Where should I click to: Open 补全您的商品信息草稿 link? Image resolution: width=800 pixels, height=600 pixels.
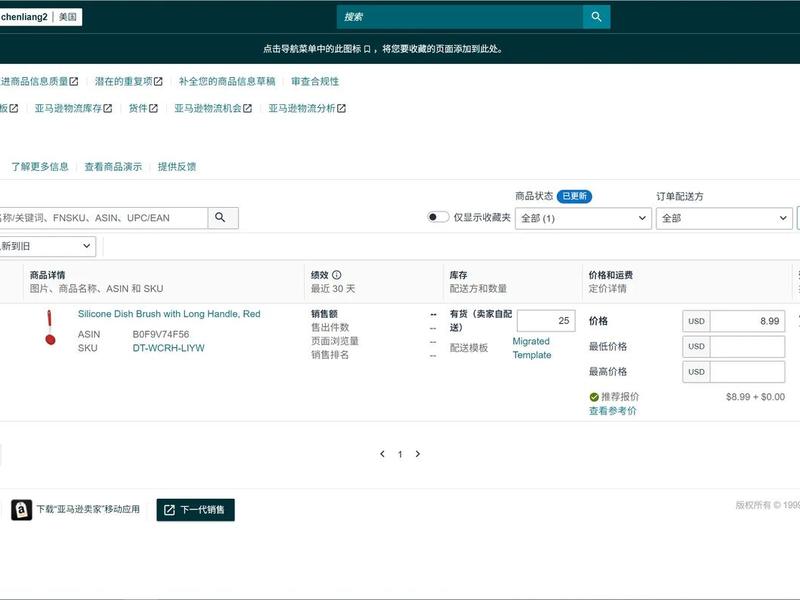click(x=227, y=82)
